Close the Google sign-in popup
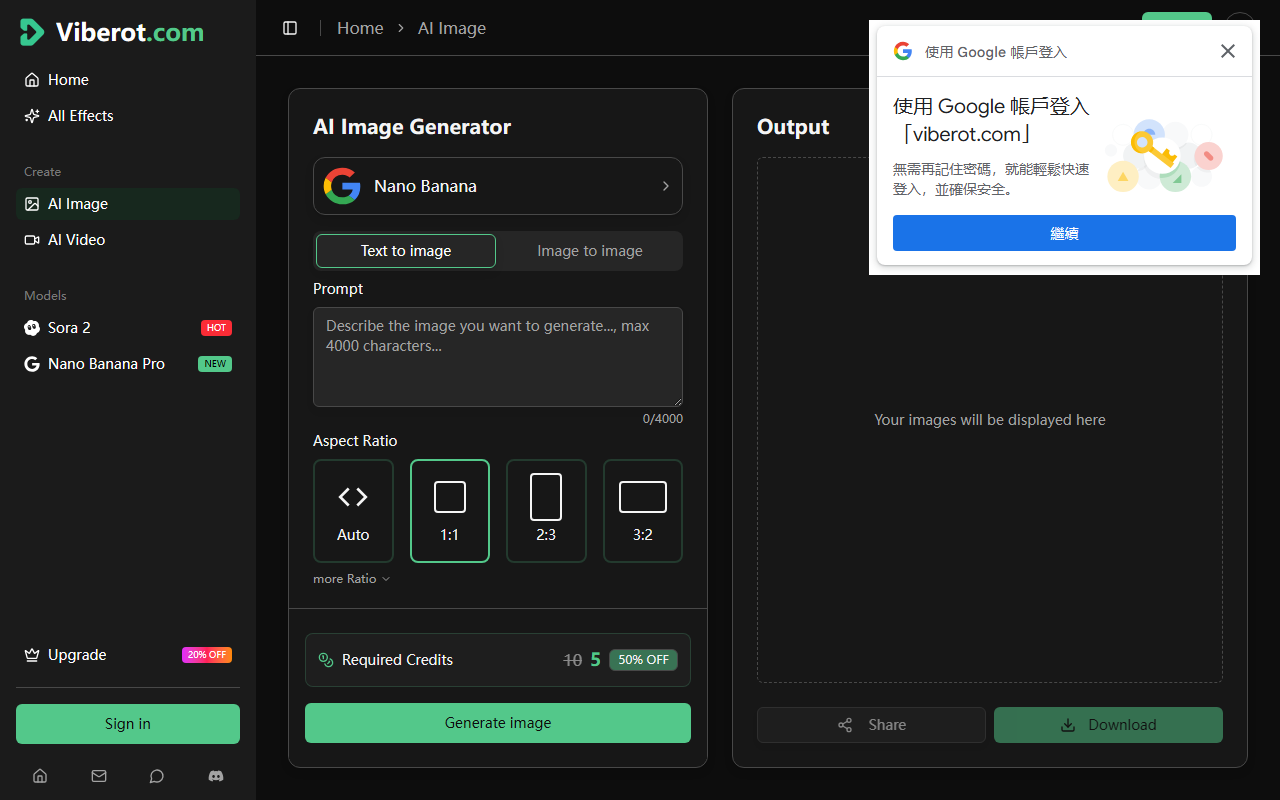Viewport: 1280px width, 800px height. [1228, 51]
